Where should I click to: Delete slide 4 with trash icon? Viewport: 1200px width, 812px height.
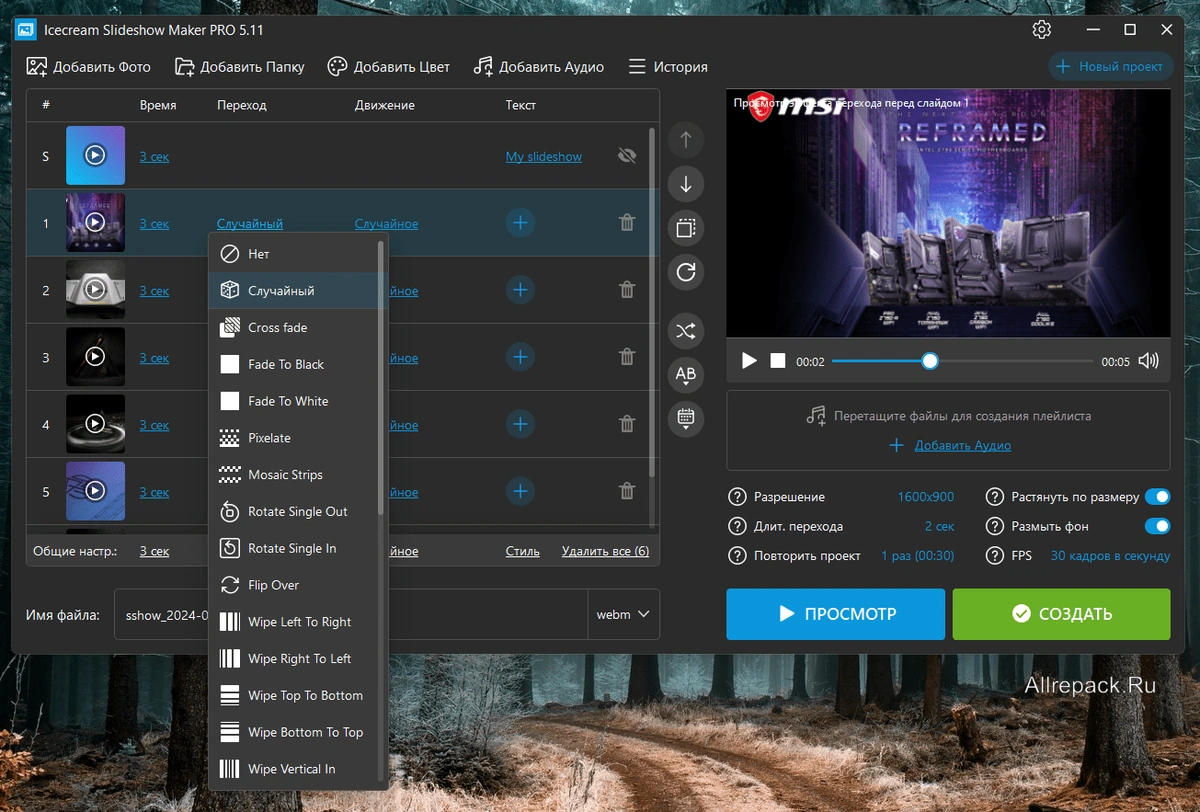pyautogui.click(x=627, y=424)
